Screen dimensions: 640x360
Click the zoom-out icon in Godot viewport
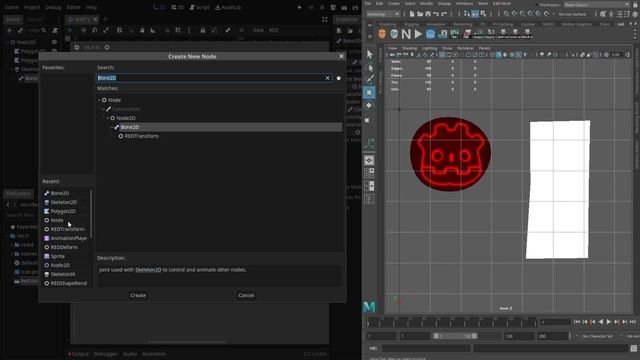point(77,47)
